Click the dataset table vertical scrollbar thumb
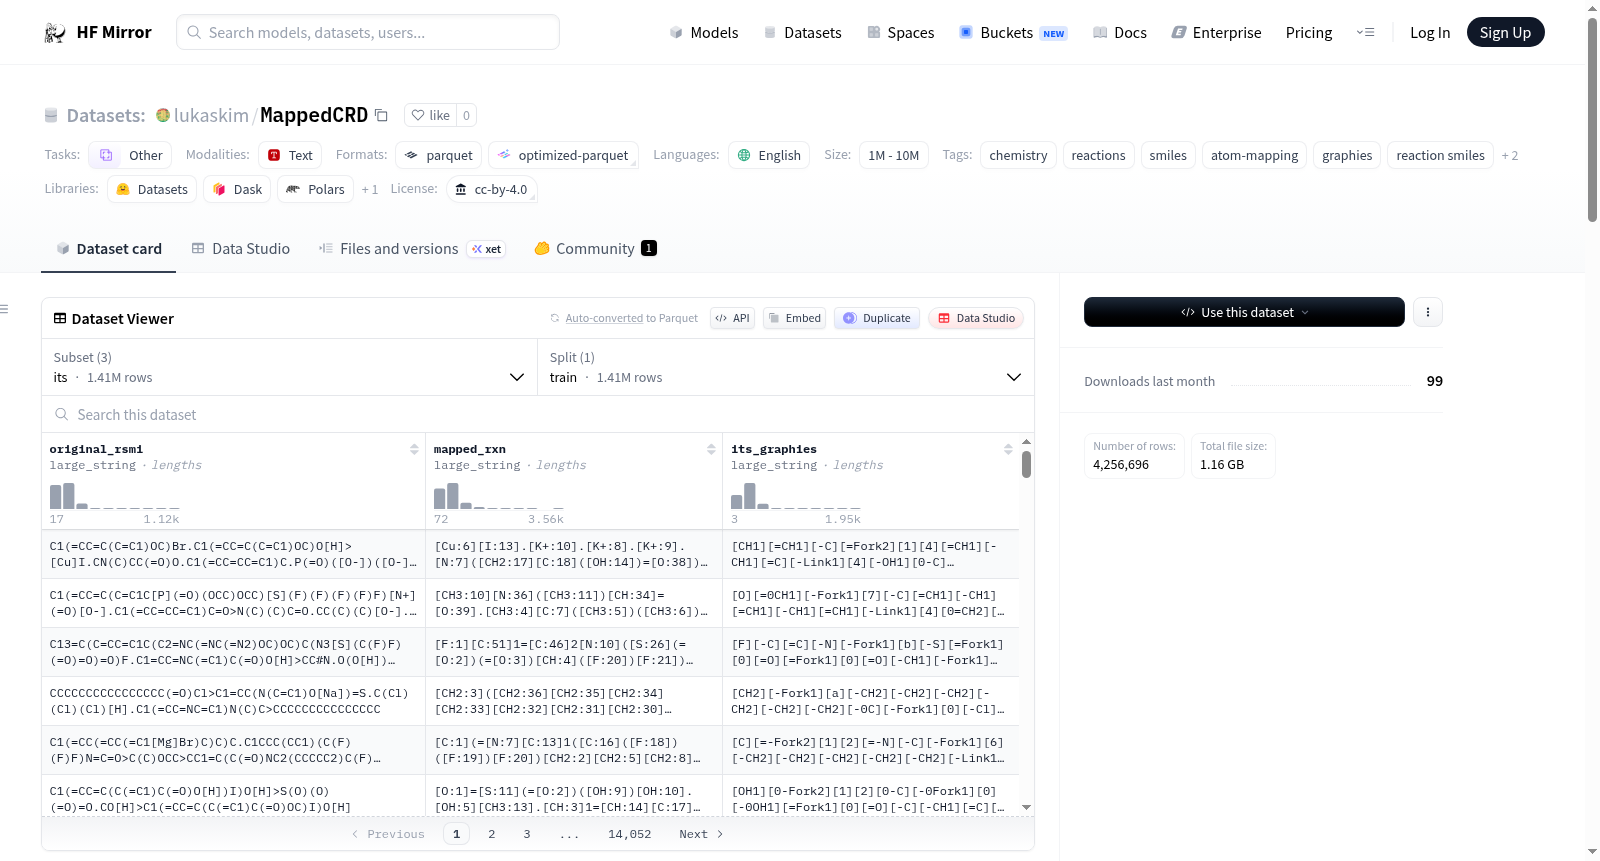The width and height of the screenshot is (1600, 861). (x=1026, y=464)
